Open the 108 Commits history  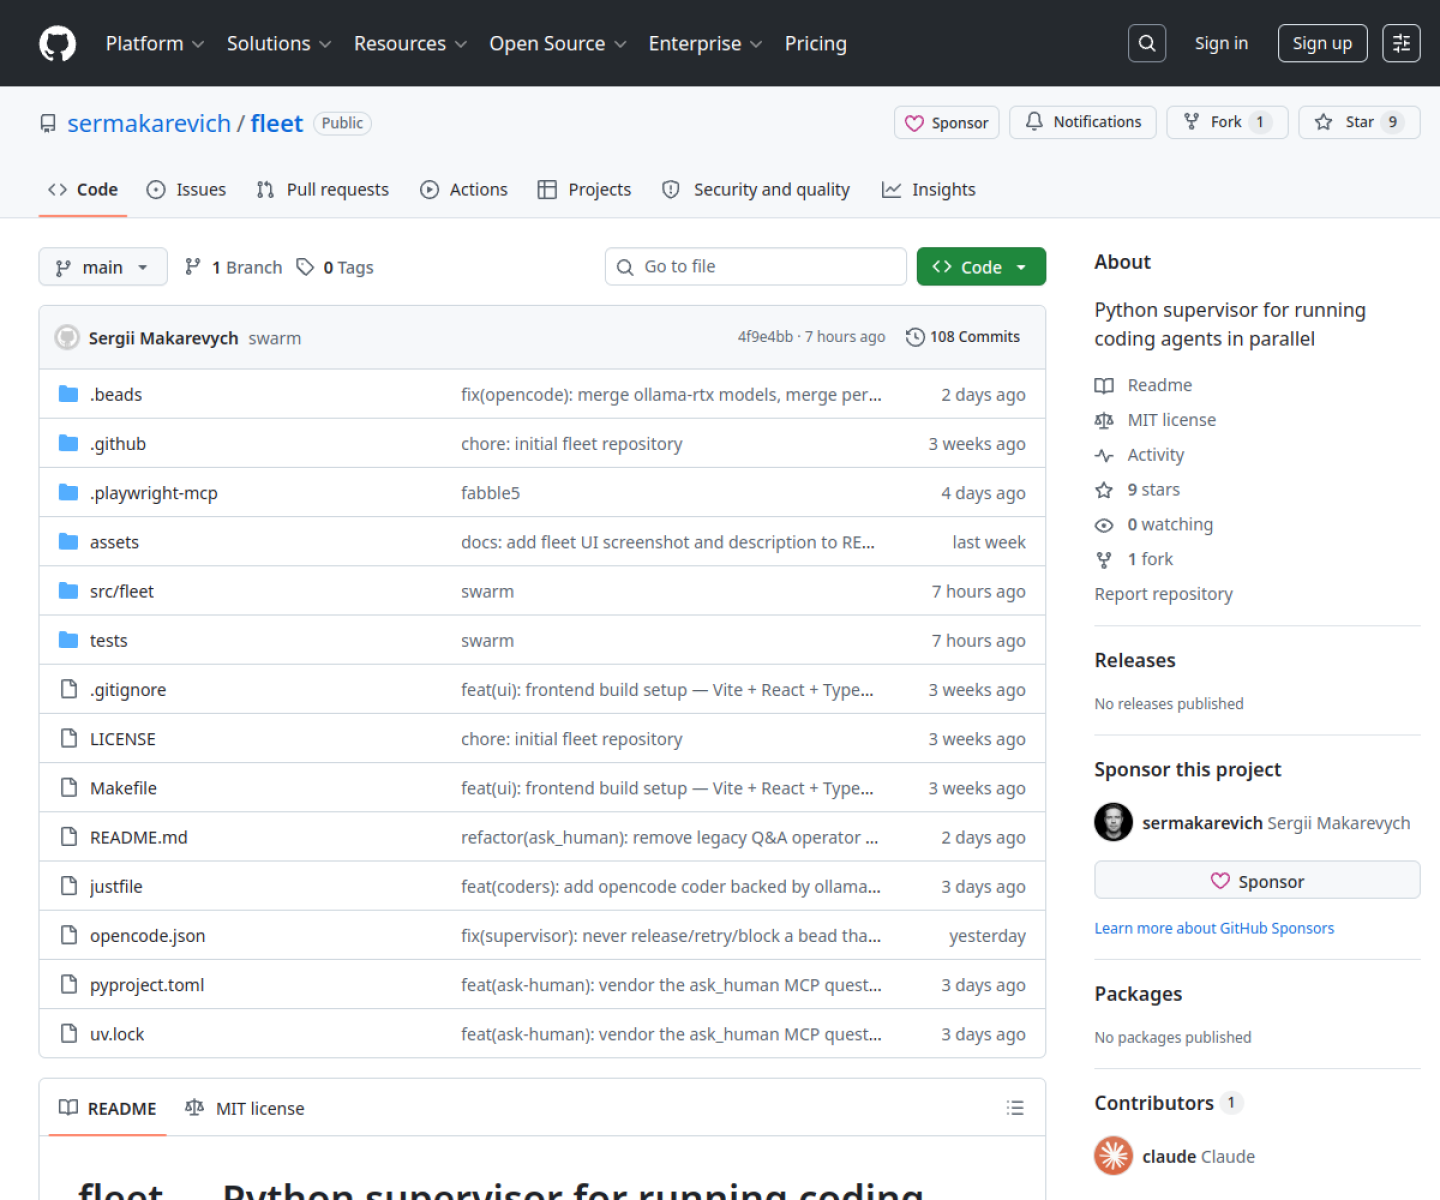tap(963, 337)
